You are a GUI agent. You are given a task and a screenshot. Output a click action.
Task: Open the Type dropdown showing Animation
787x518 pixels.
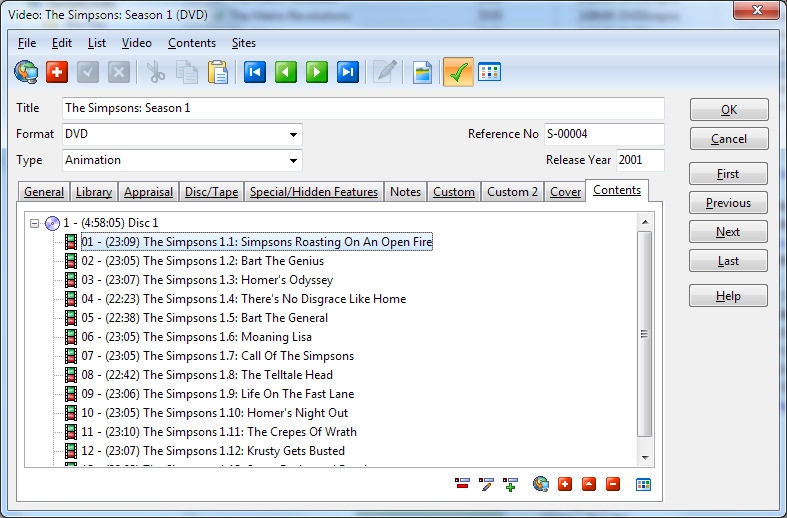pyautogui.click(x=293, y=160)
